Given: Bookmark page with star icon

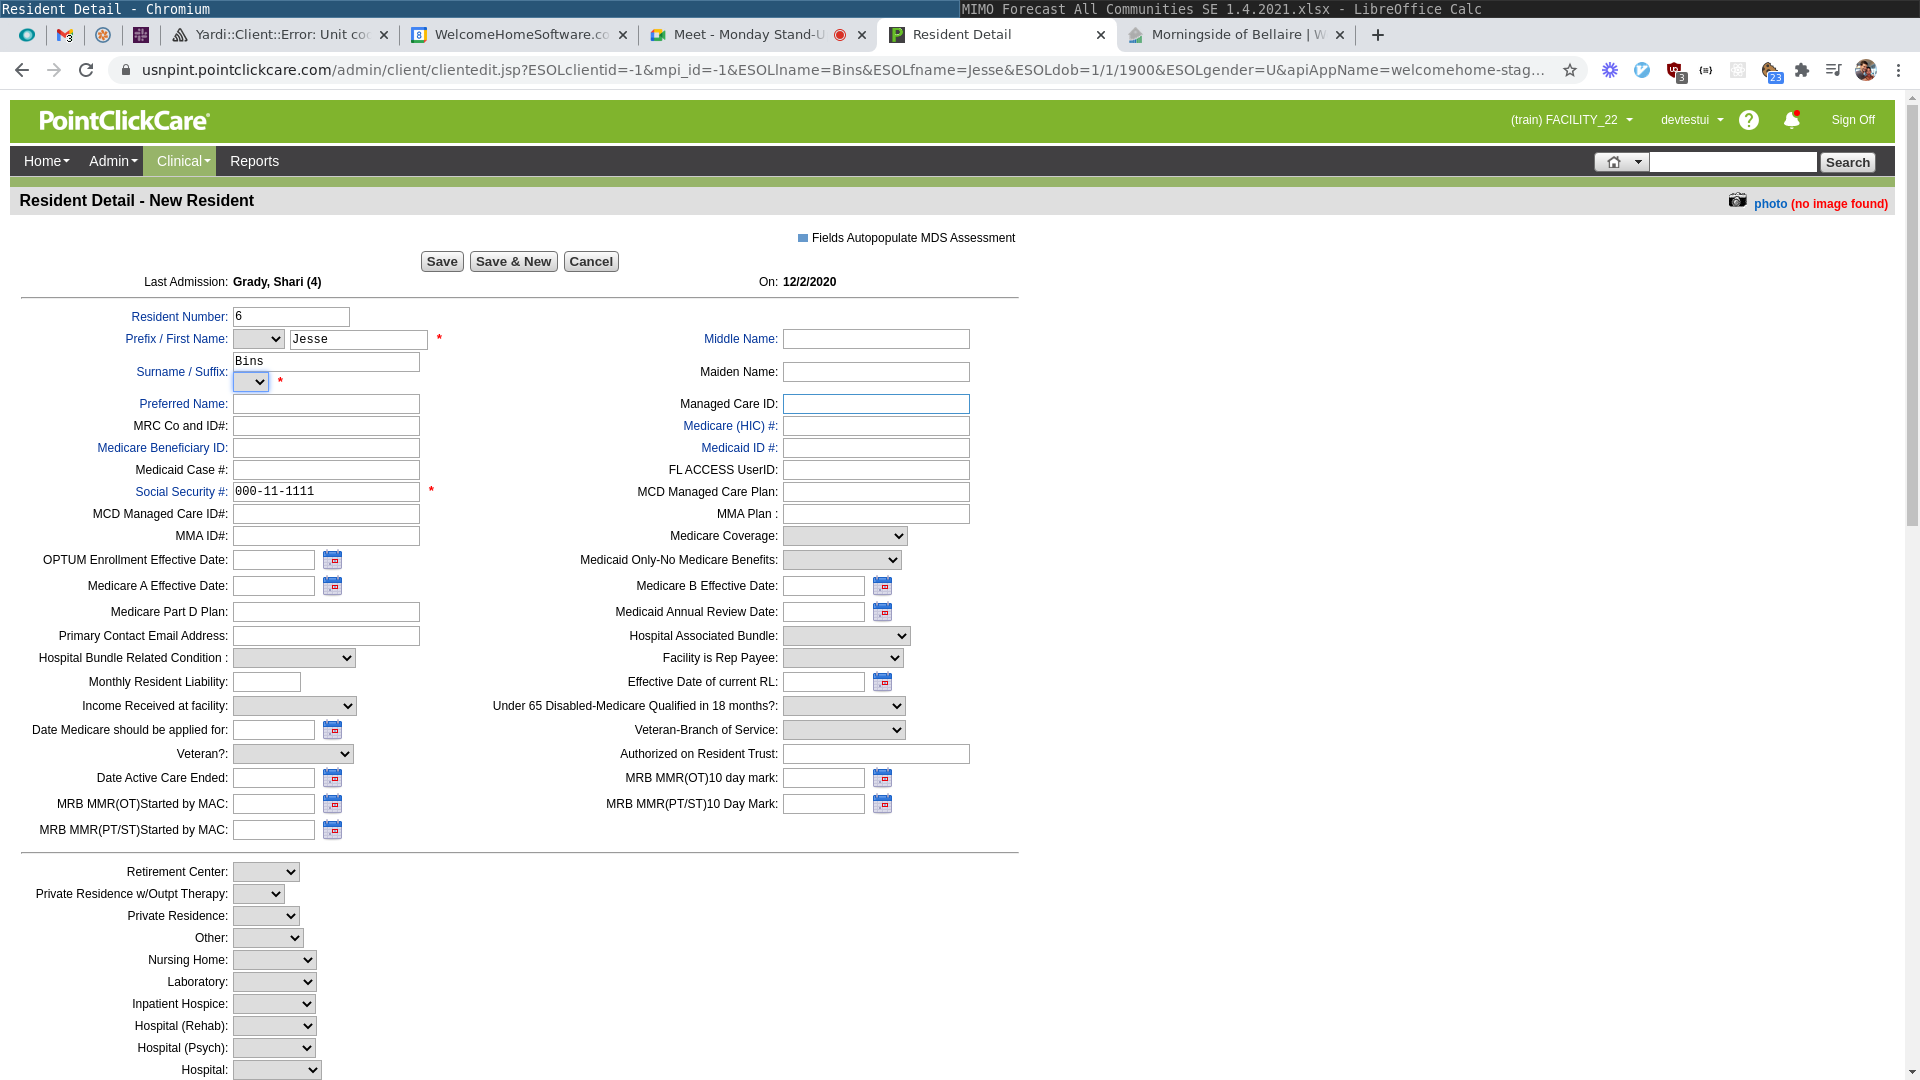Looking at the screenshot, I should coord(1570,70).
